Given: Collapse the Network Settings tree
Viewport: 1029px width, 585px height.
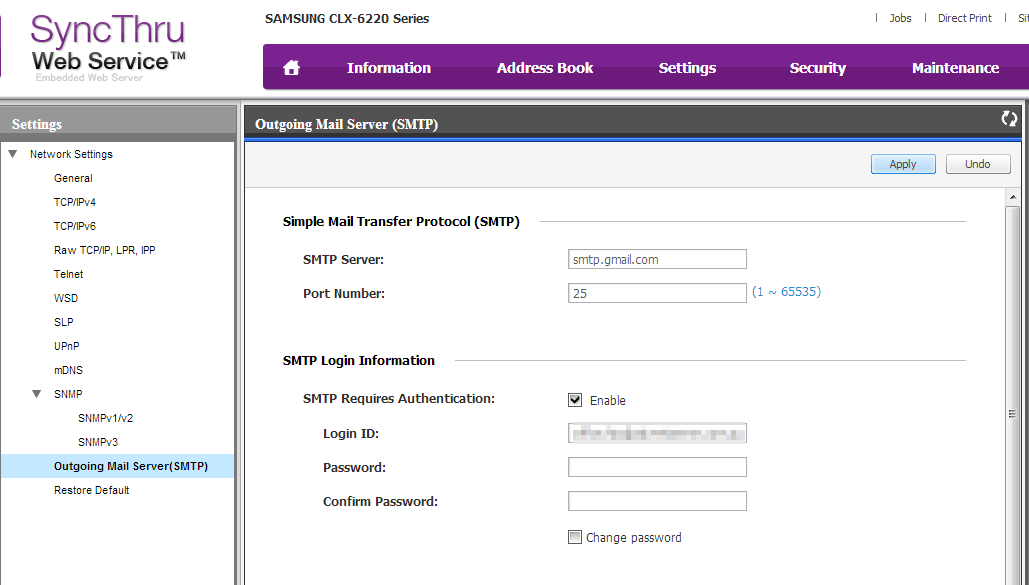Looking at the screenshot, I should pos(13,154).
